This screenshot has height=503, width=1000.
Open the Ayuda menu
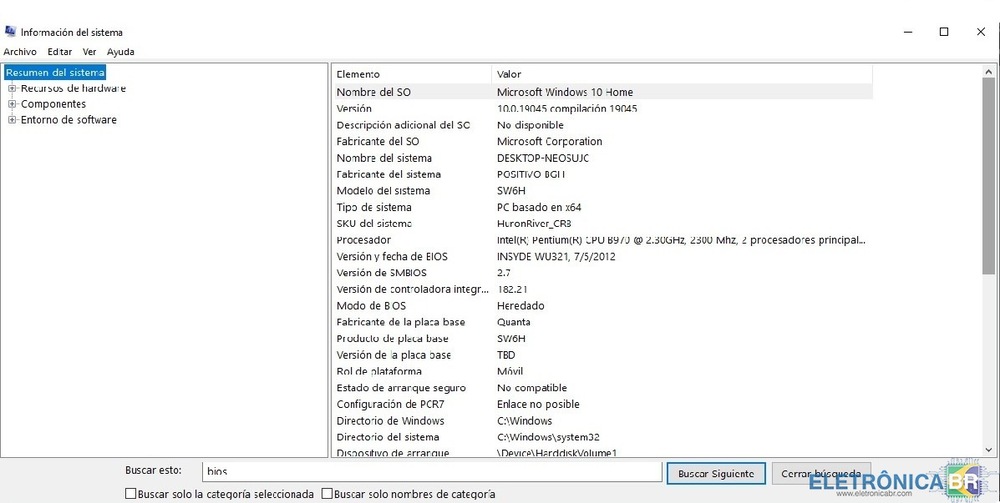tap(121, 52)
